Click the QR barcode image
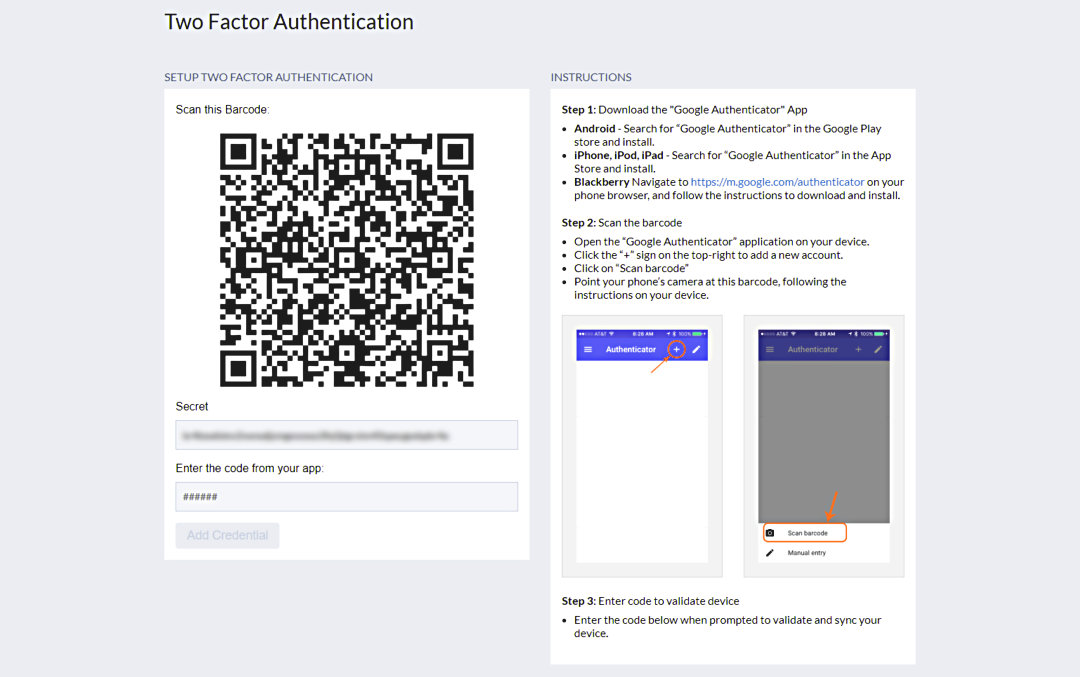Image resolution: width=1080 pixels, height=677 pixels. 346,260
